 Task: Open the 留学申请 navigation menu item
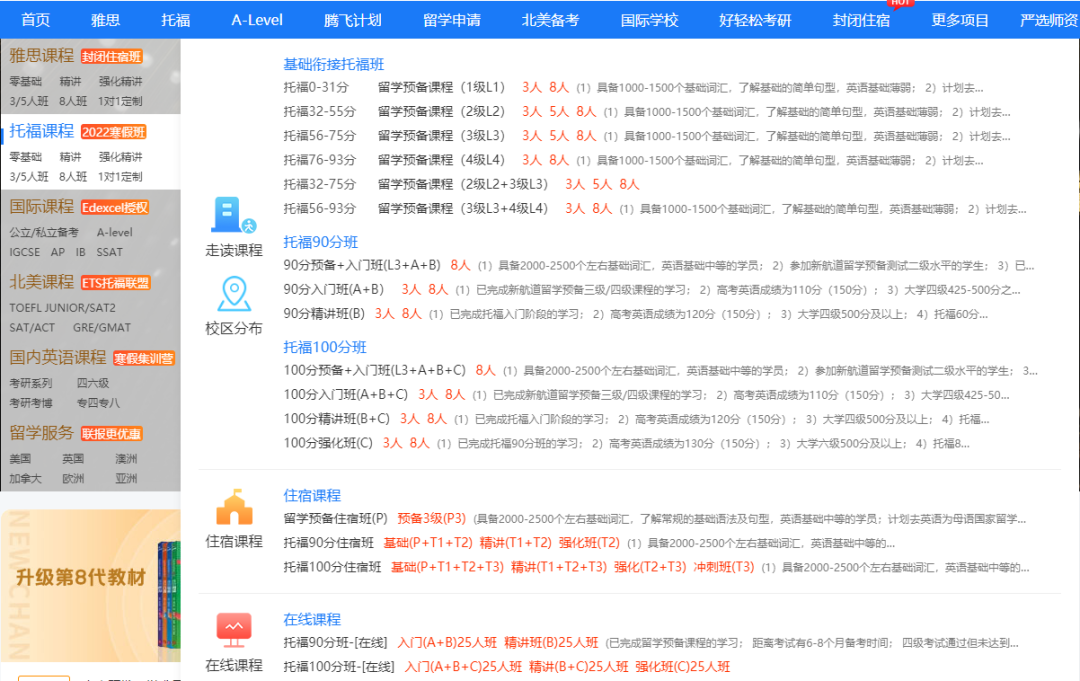pos(451,20)
